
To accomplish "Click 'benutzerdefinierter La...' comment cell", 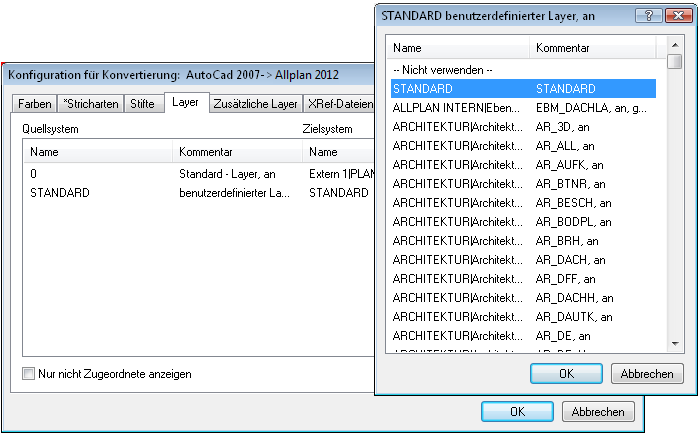I will coord(234,193).
